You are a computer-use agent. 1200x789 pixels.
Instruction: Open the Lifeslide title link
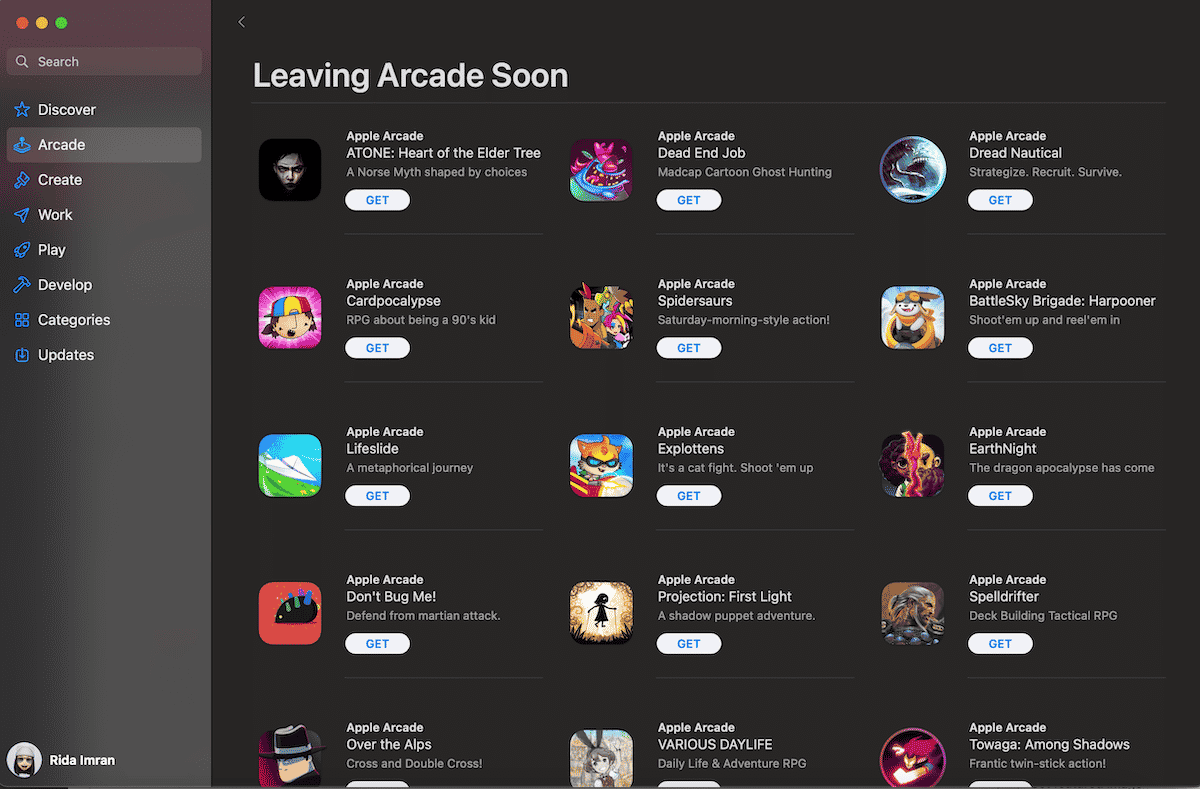point(372,449)
